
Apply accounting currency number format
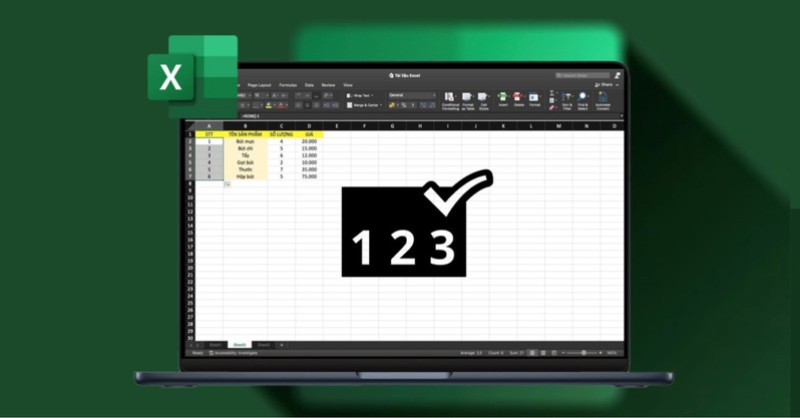(392, 105)
